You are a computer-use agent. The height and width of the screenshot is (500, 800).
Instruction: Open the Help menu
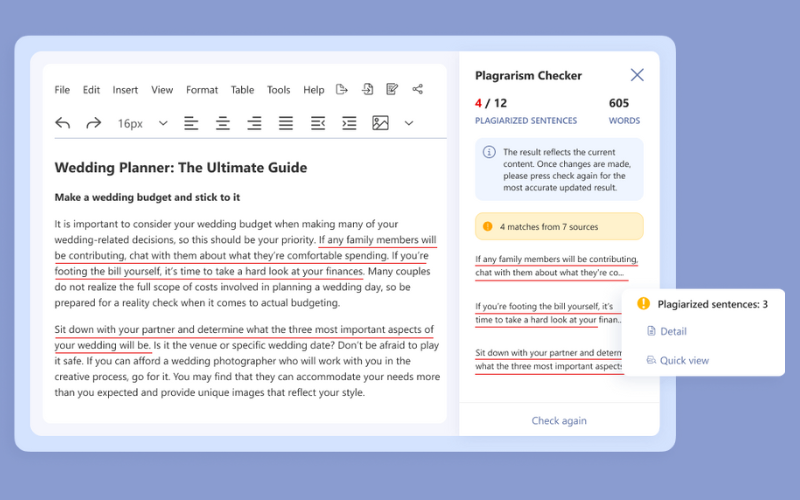tap(314, 90)
